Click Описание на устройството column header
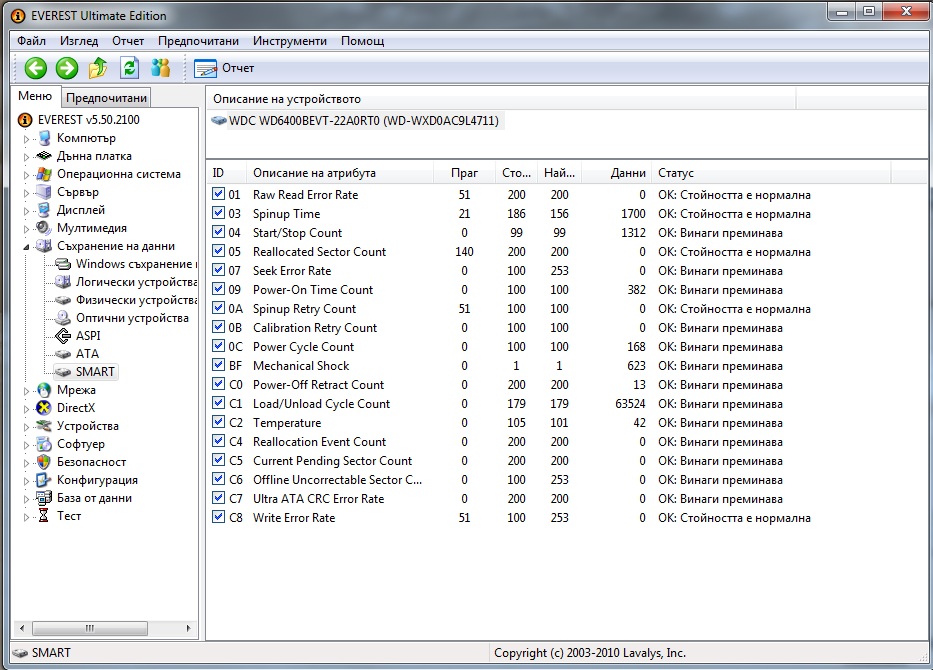Viewport: 933px width, 670px height. [500, 99]
